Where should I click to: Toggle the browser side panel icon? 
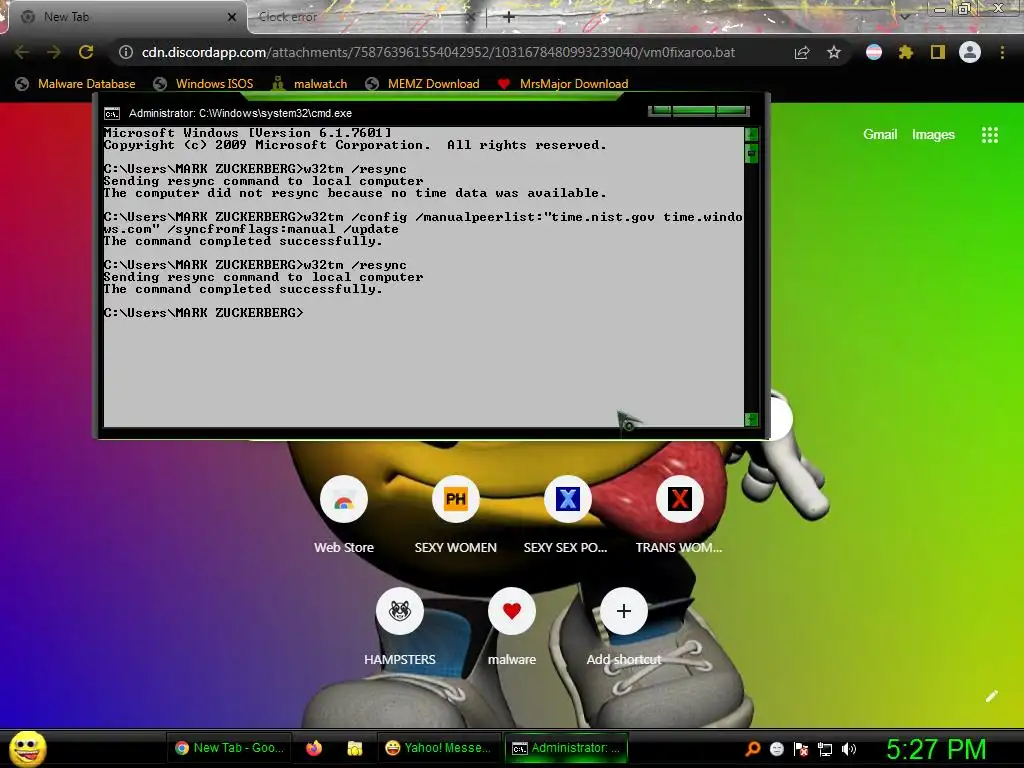coord(938,52)
